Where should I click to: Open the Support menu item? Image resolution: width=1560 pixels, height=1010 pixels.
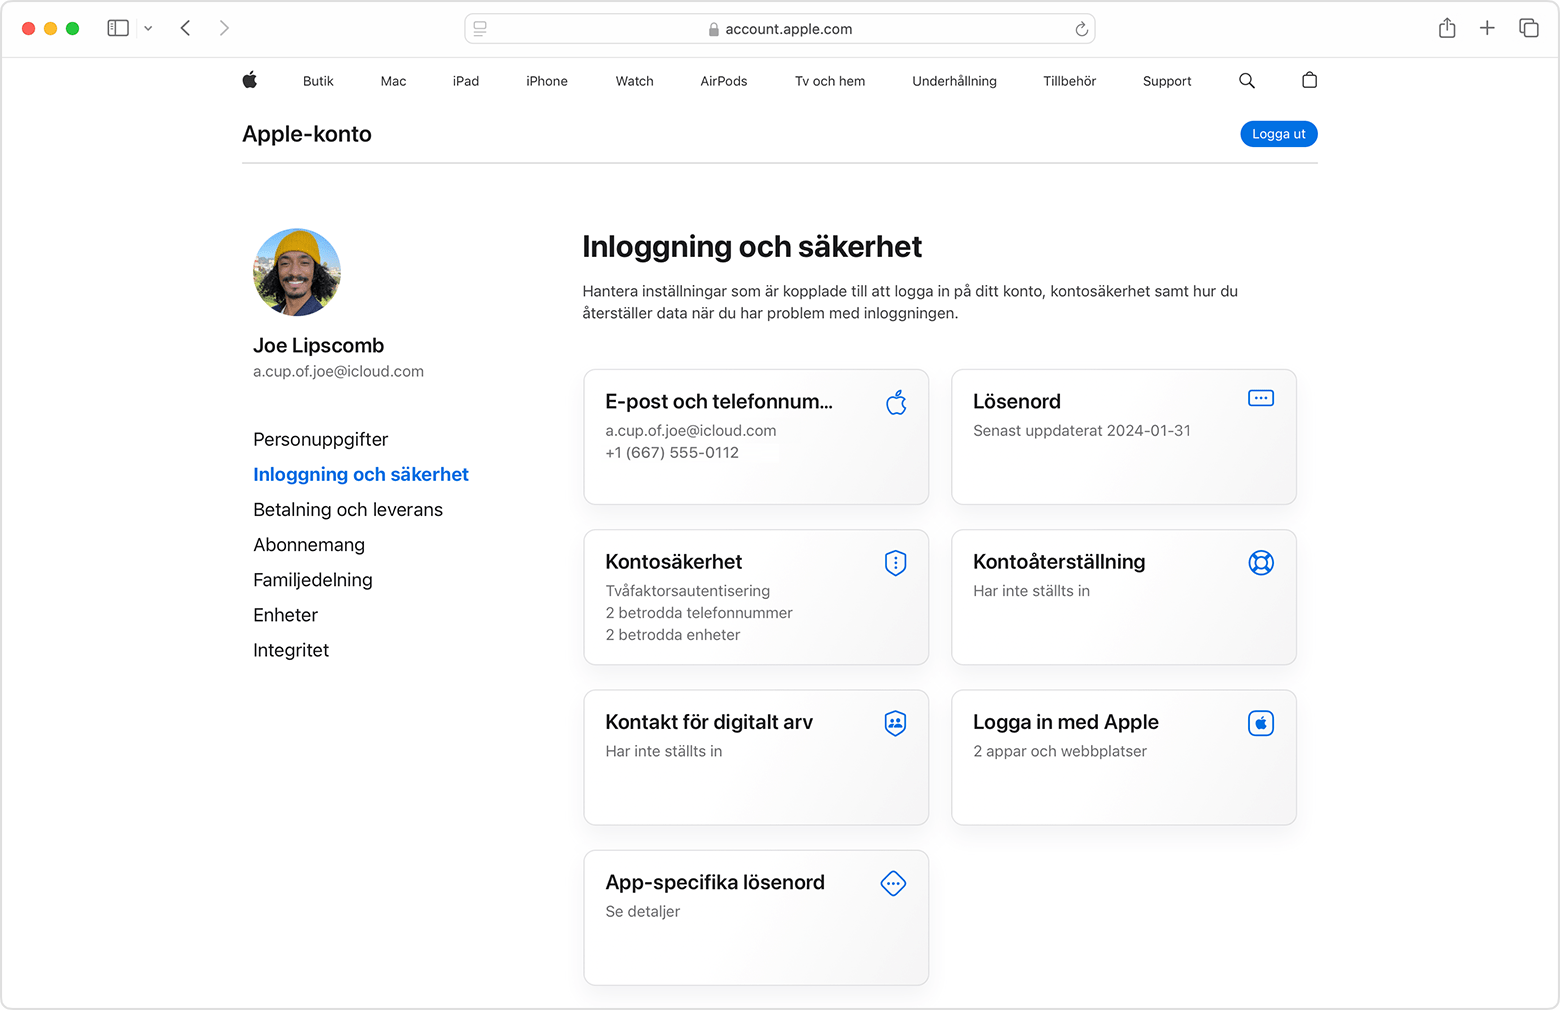(x=1167, y=81)
